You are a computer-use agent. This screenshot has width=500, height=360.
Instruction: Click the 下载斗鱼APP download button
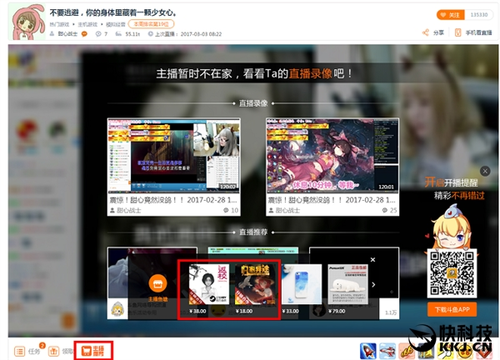click(452, 310)
